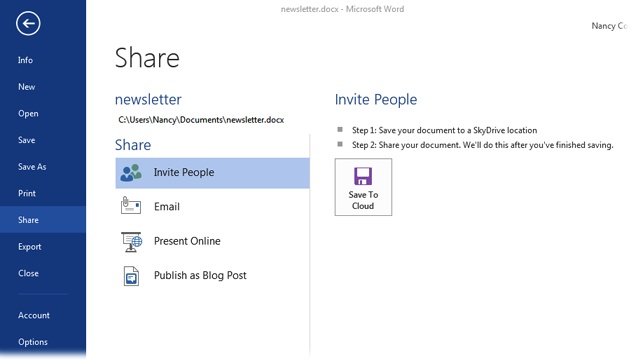Open the Save As page
Image resolution: width=631 pixels, height=361 pixels.
(x=32, y=167)
